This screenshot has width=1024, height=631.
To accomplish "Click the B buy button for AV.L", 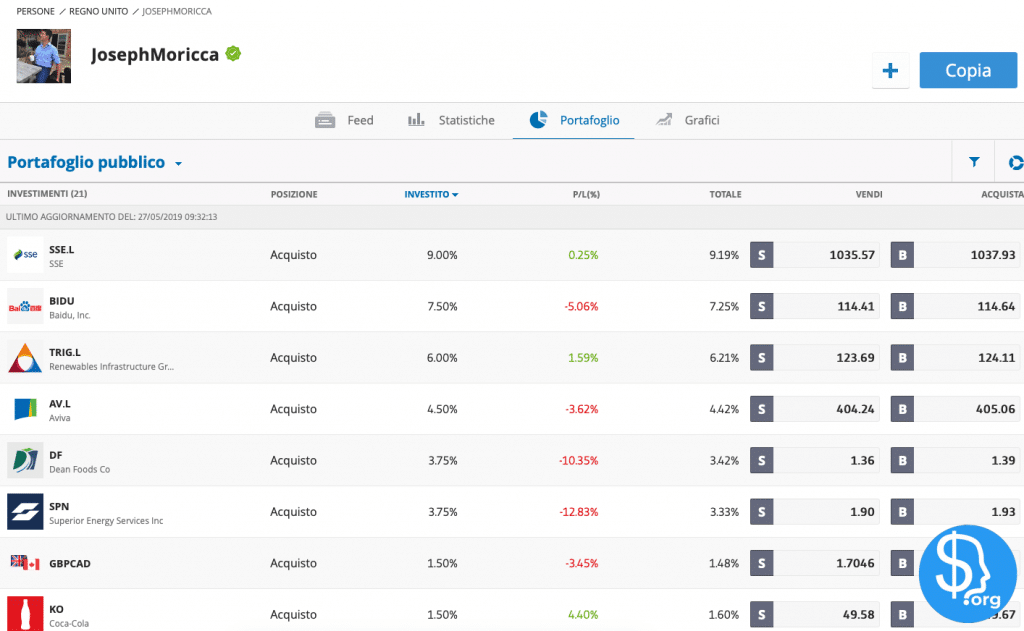I will click(x=903, y=409).
